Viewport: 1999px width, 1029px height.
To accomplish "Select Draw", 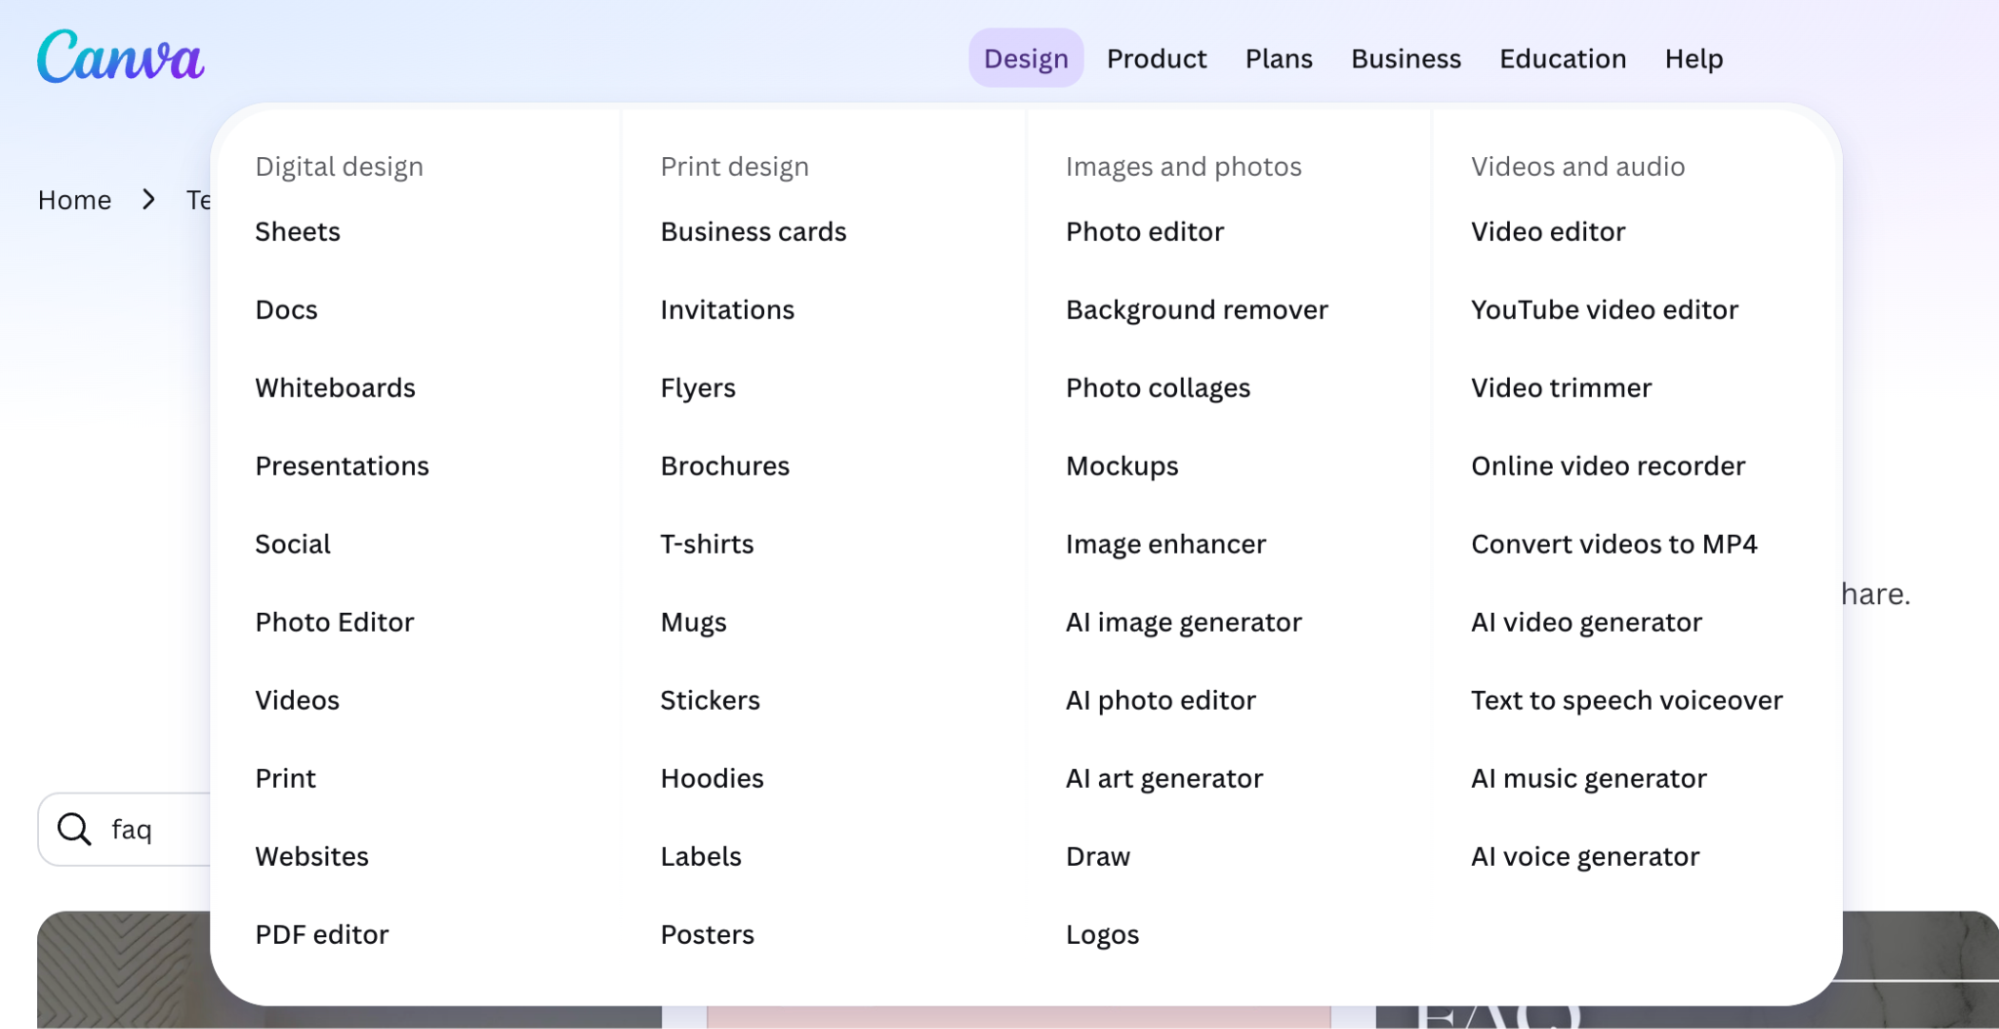I will pyautogui.click(x=1098, y=856).
